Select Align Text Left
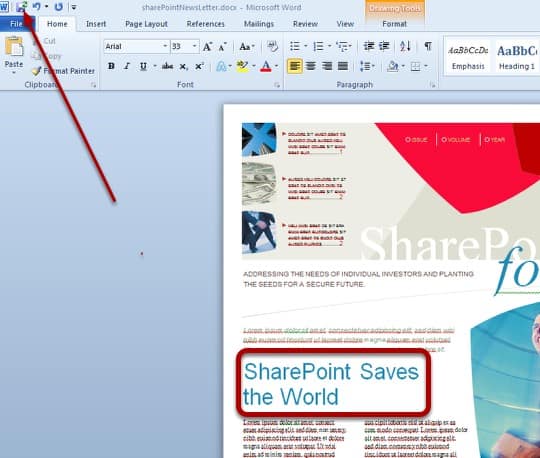Image resolution: width=540 pixels, height=458 pixels. (x=295, y=66)
